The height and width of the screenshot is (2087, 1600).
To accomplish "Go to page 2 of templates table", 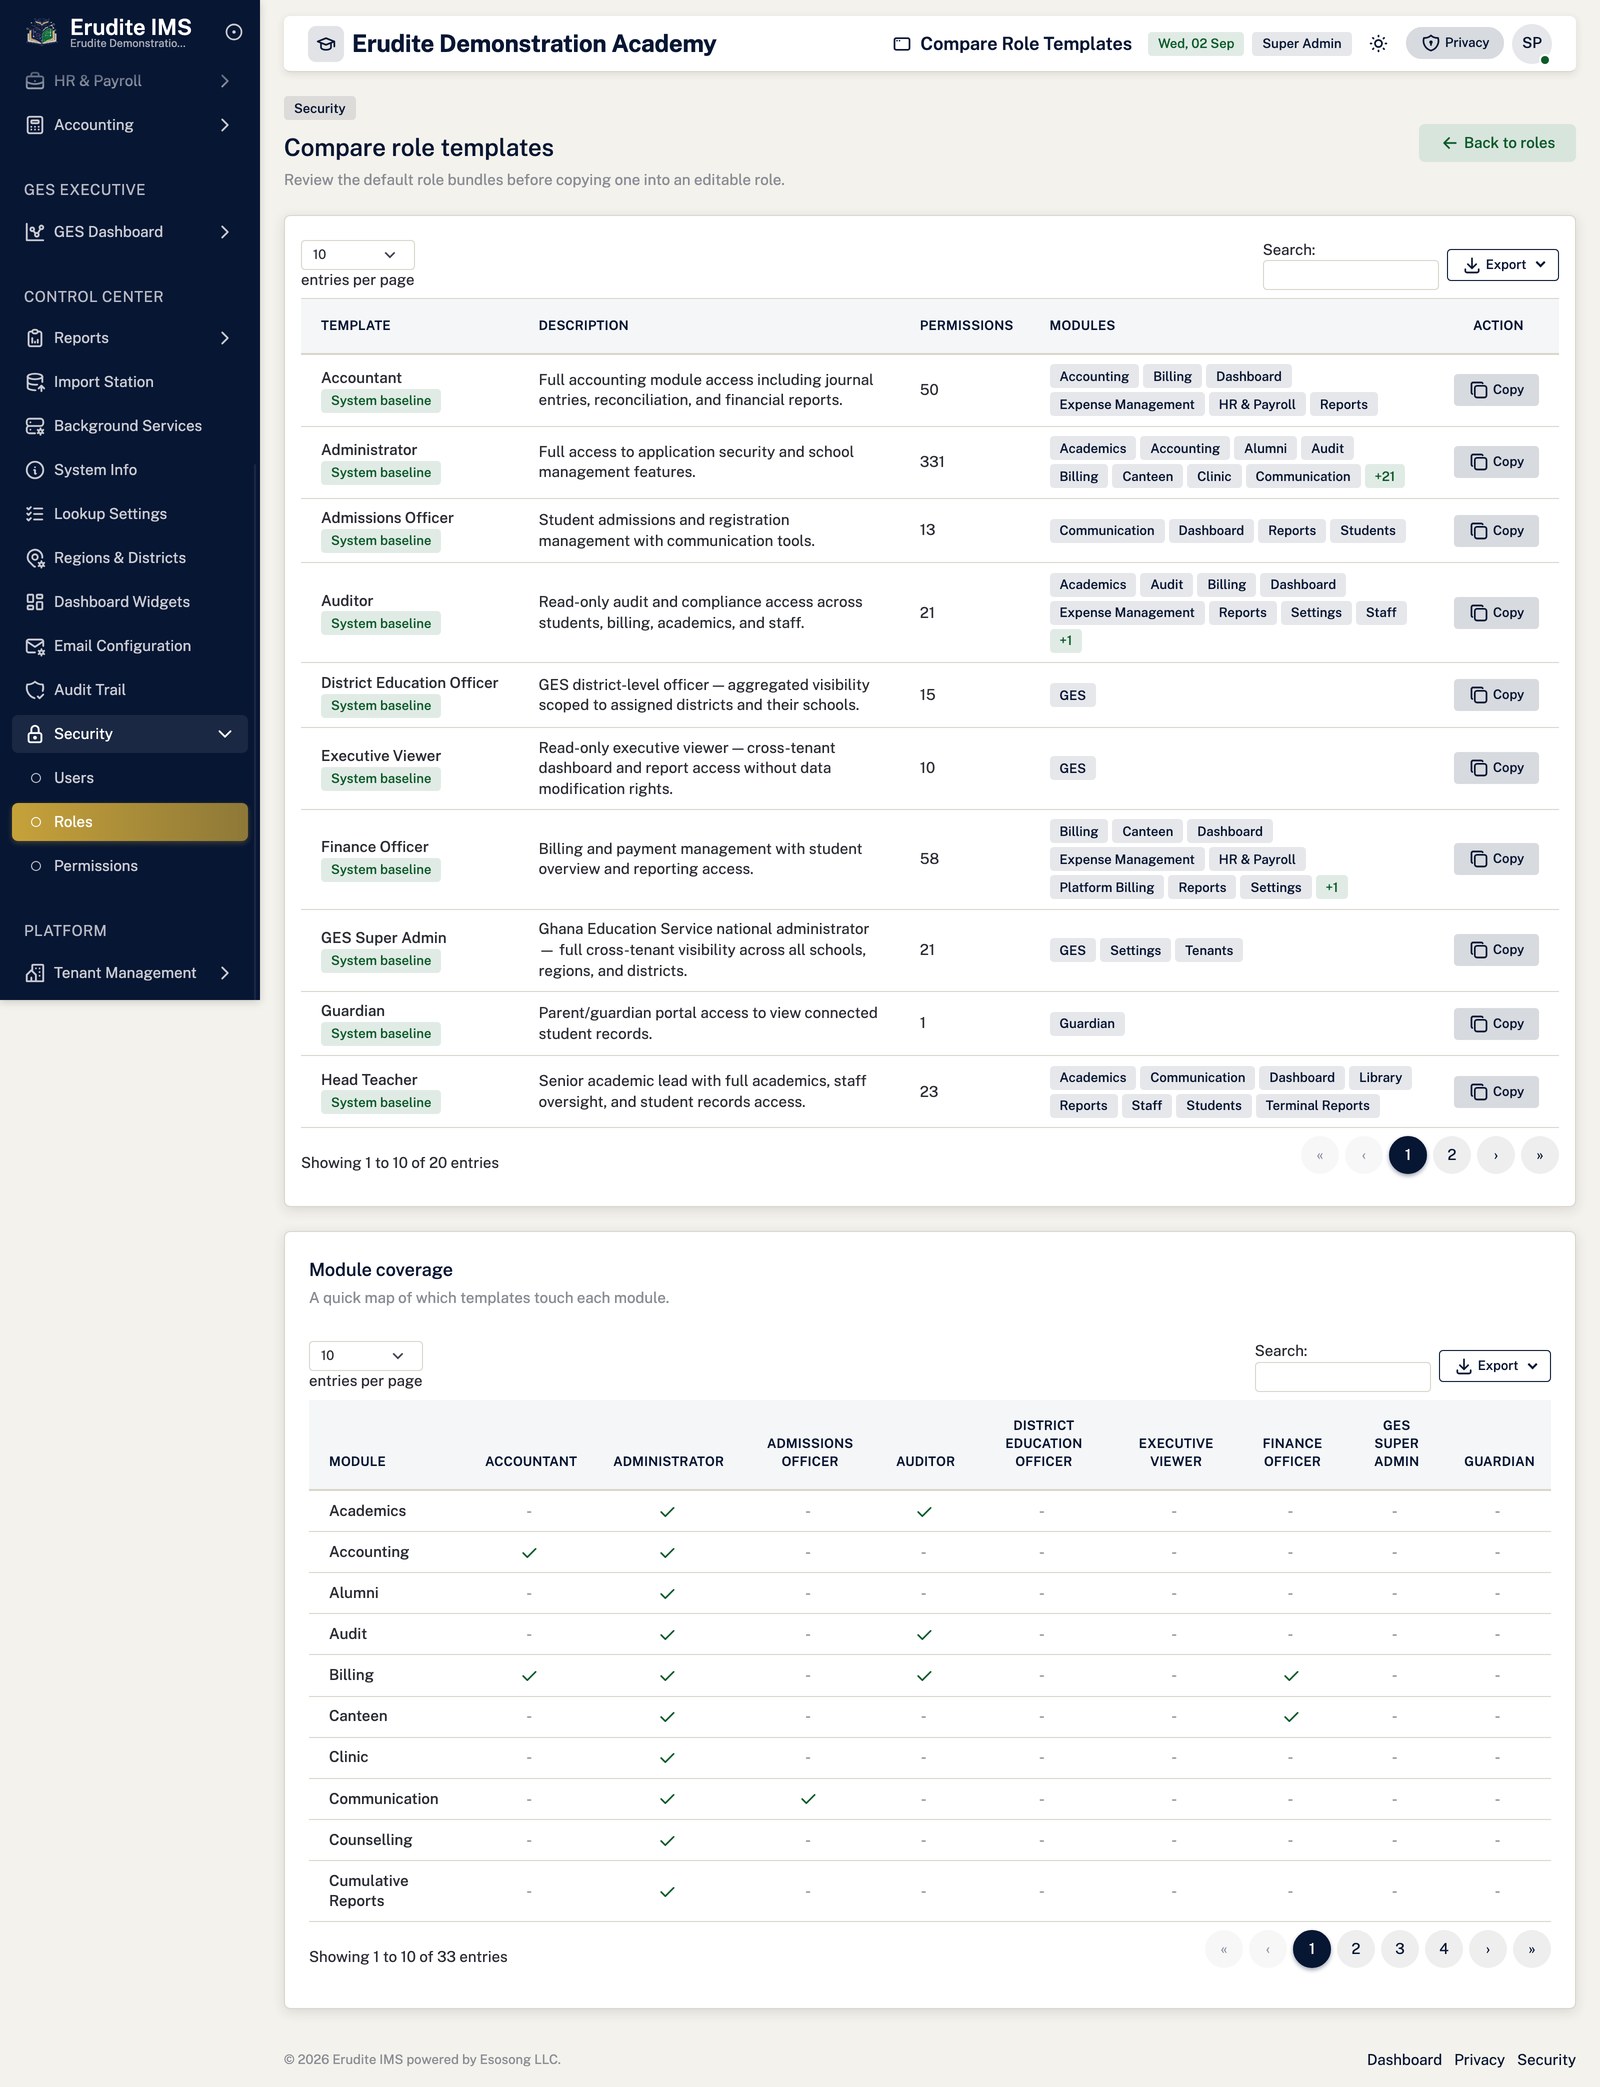I will tap(1452, 1155).
